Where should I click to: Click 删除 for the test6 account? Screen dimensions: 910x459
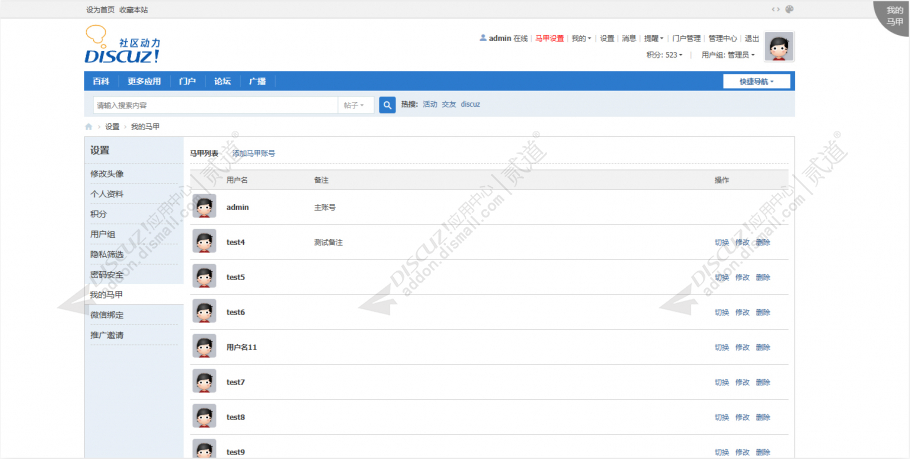tap(763, 312)
